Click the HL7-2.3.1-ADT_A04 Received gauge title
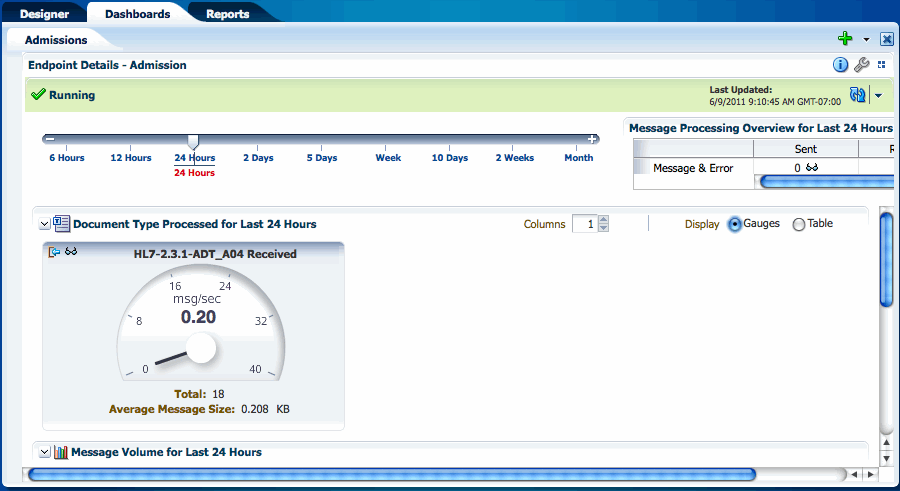The width and height of the screenshot is (900, 491). tap(215, 254)
